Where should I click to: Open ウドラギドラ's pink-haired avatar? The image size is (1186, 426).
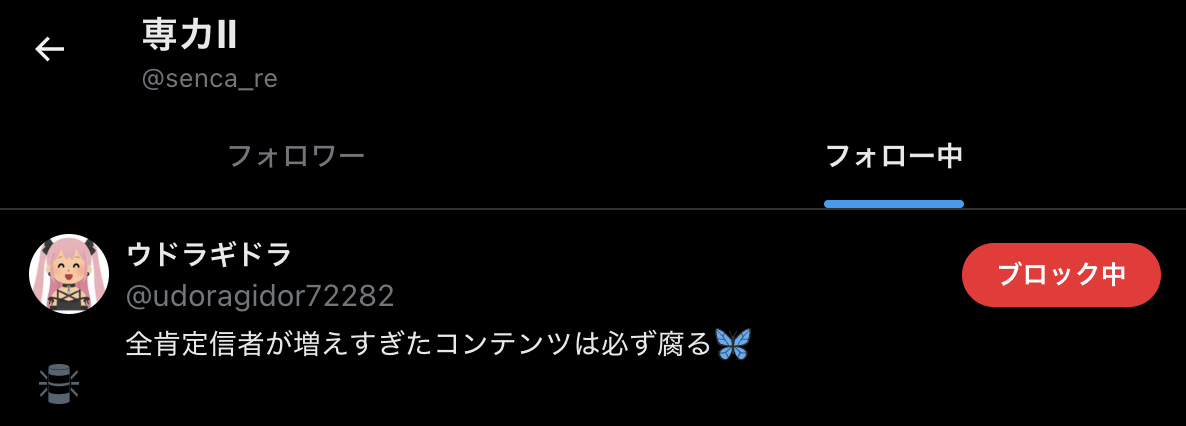coord(69,274)
